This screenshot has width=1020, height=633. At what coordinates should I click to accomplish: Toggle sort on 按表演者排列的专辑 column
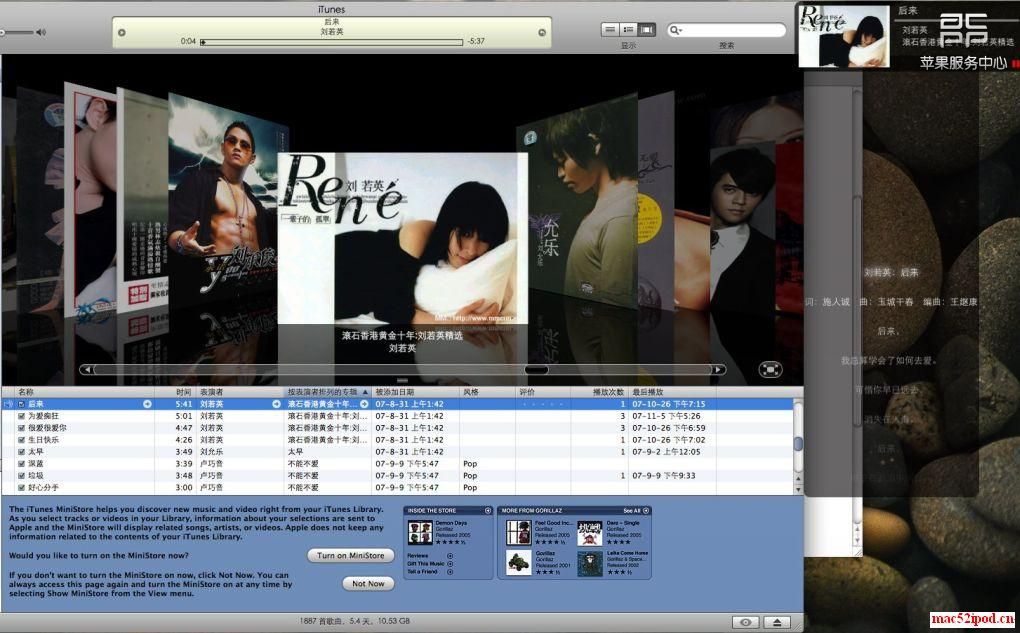coord(328,392)
